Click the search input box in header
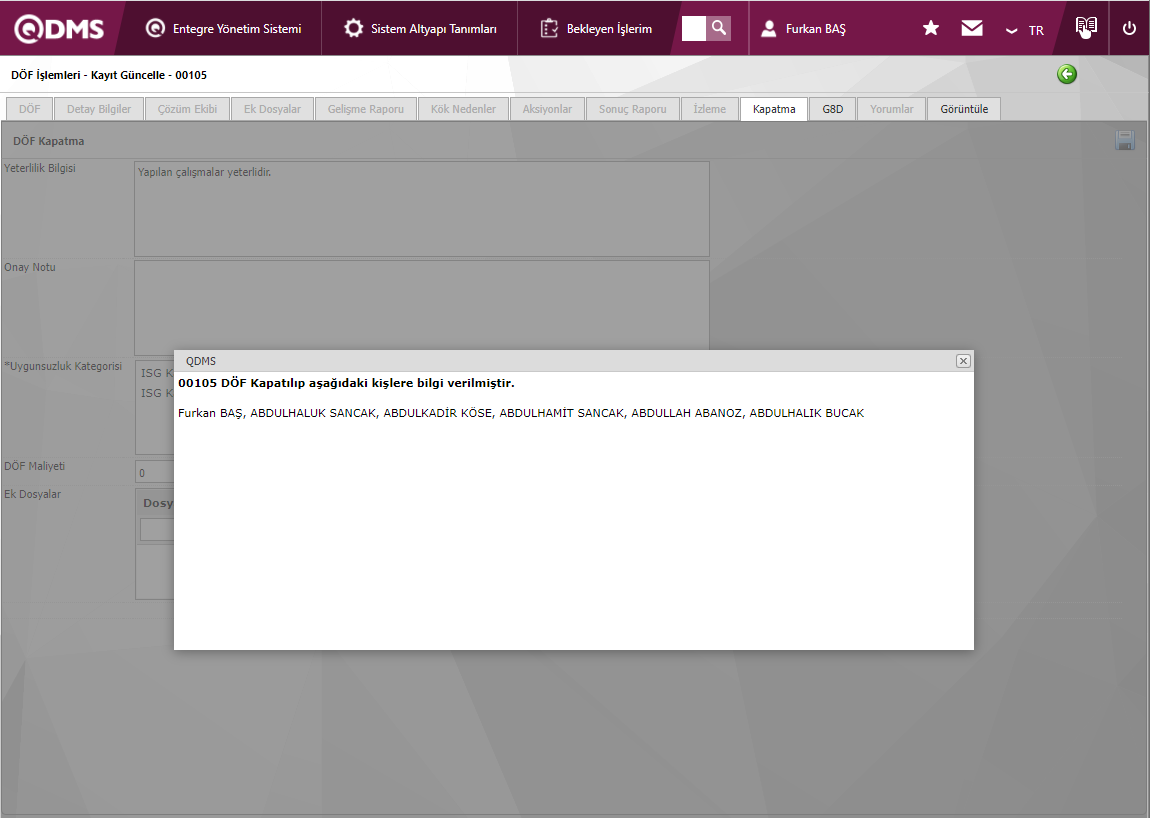 (694, 29)
